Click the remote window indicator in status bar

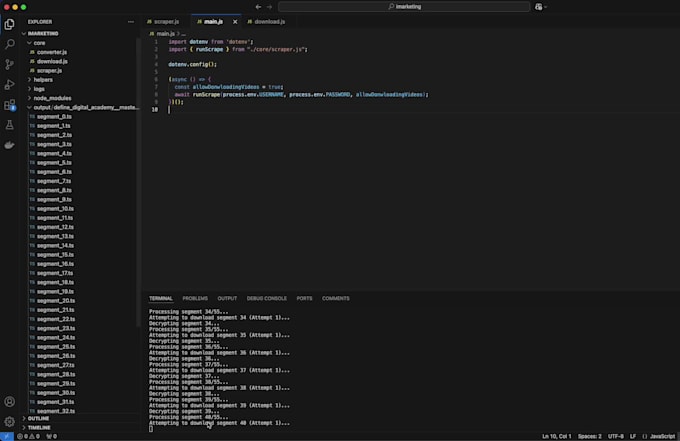7,436
